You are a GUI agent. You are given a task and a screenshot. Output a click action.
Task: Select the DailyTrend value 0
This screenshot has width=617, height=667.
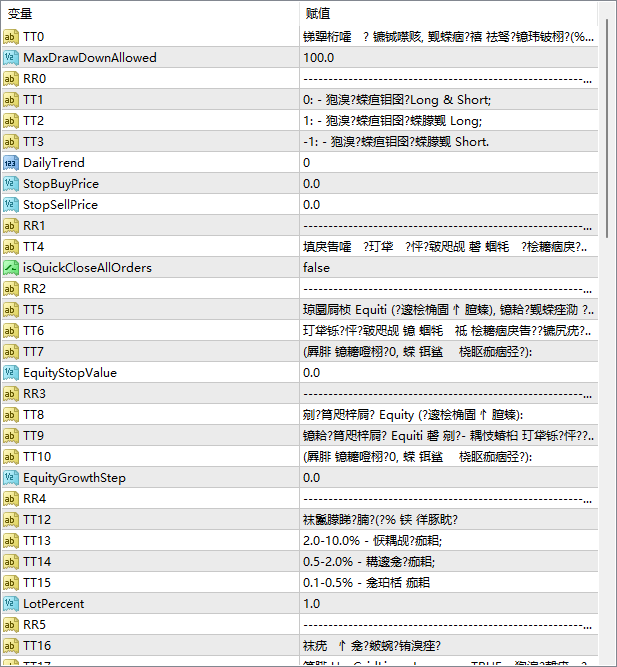pyautogui.click(x=306, y=163)
